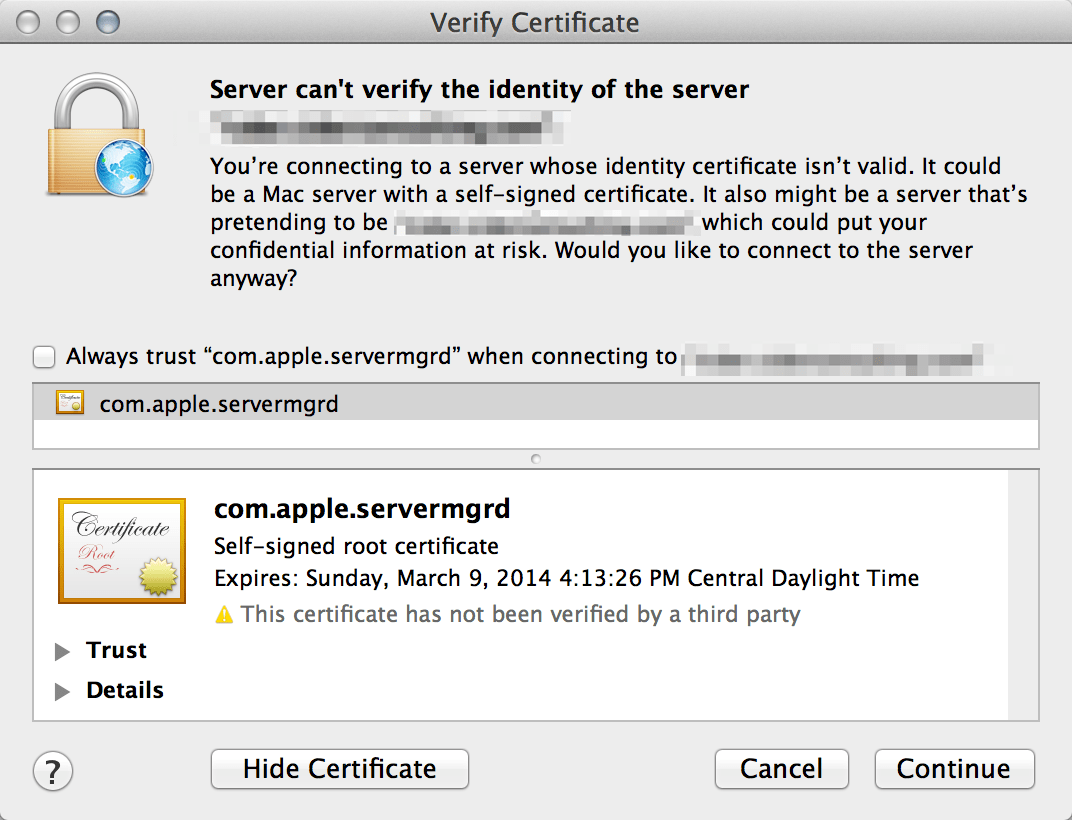Click 'This certificate has not been verified' warning text

click(520, 614)
